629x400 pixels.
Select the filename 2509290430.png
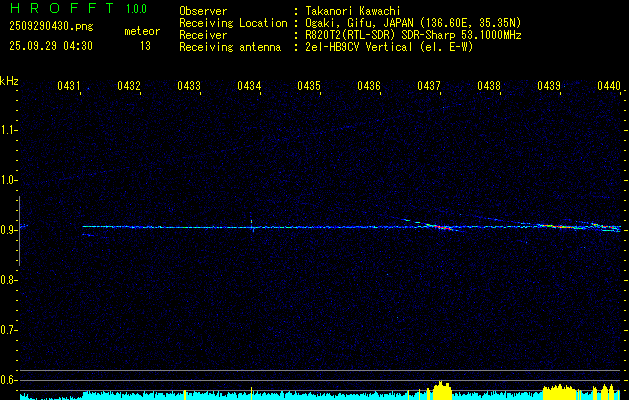pyautogui.click(x=49, y=25)
